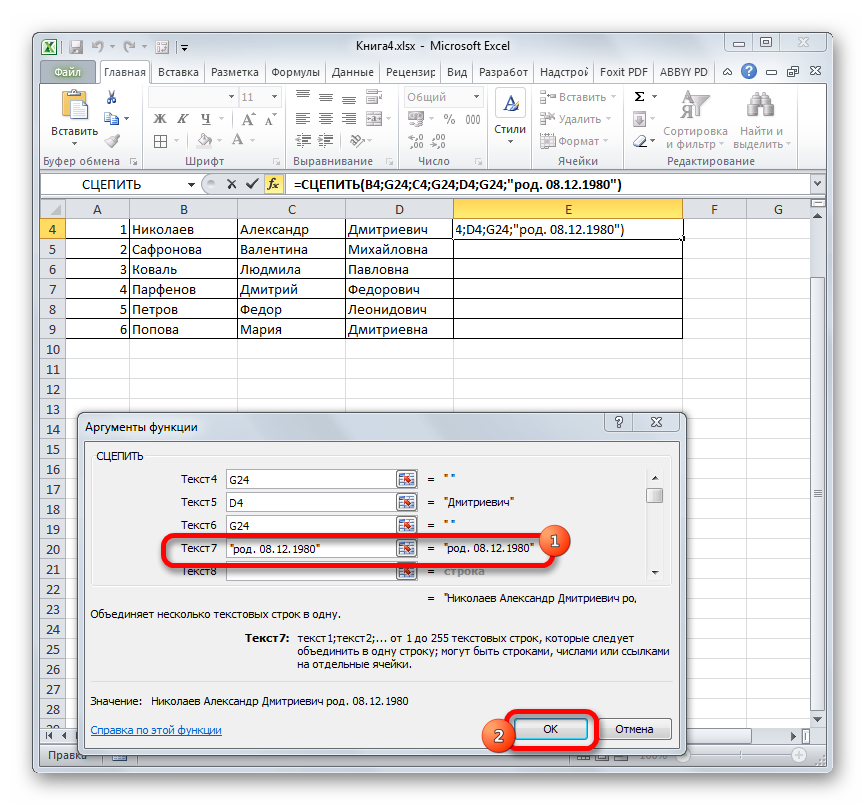Click the help button in the dialog title bar
The height and width of the screenshot is (806, 866).
tap(620, 423)
